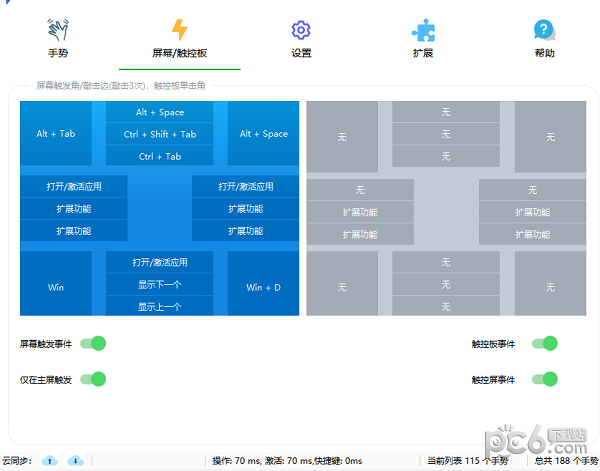Select the lightning bolt 屏幕/触控板 icon
Viewport: 600px width, 471px height.
179,30
